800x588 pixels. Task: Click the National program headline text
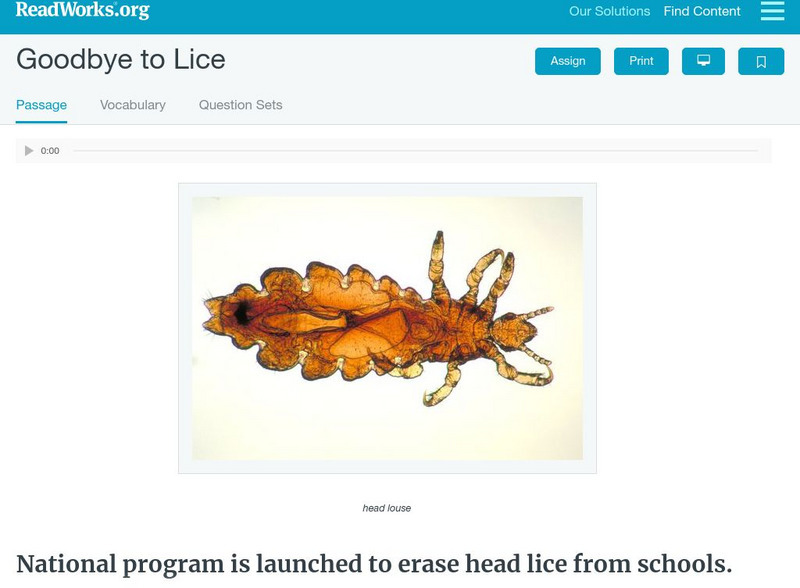pyautogui.click(x=374, y=564)
